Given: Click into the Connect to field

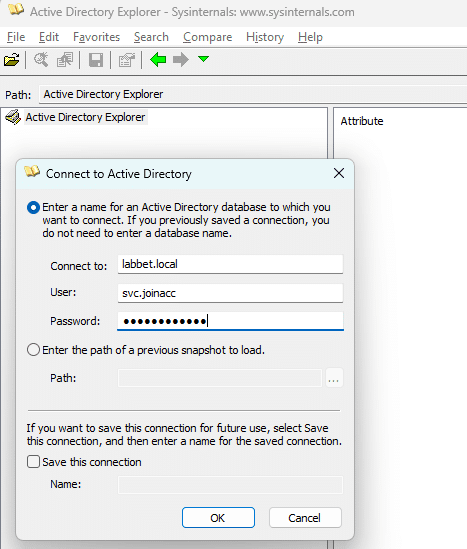Looking at the screenshot, I should pyautogui.click(x=230, y=264).
